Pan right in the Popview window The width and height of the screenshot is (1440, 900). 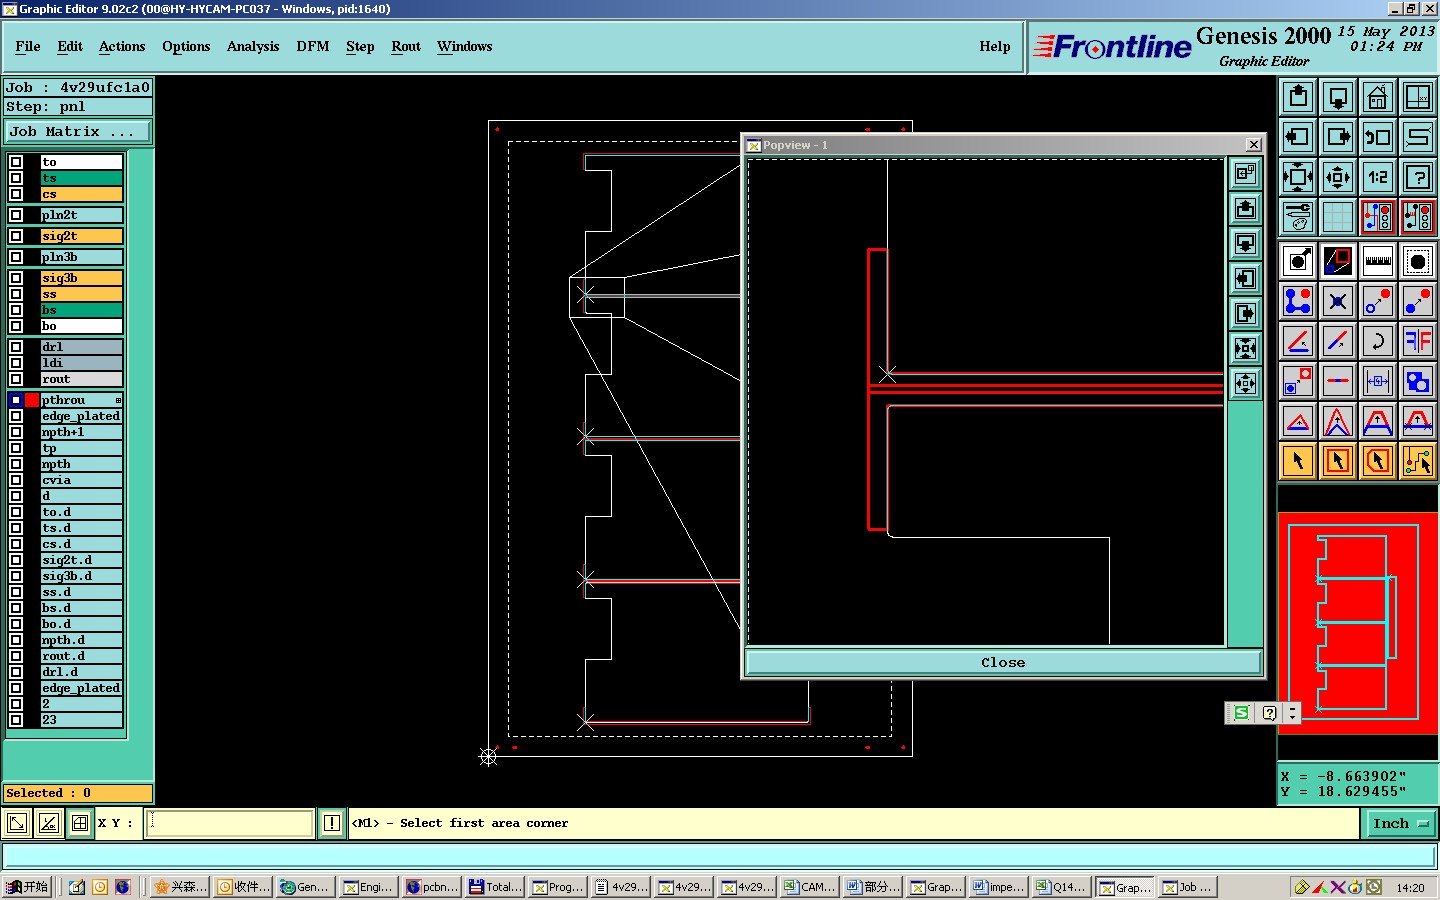[1245, 314]
